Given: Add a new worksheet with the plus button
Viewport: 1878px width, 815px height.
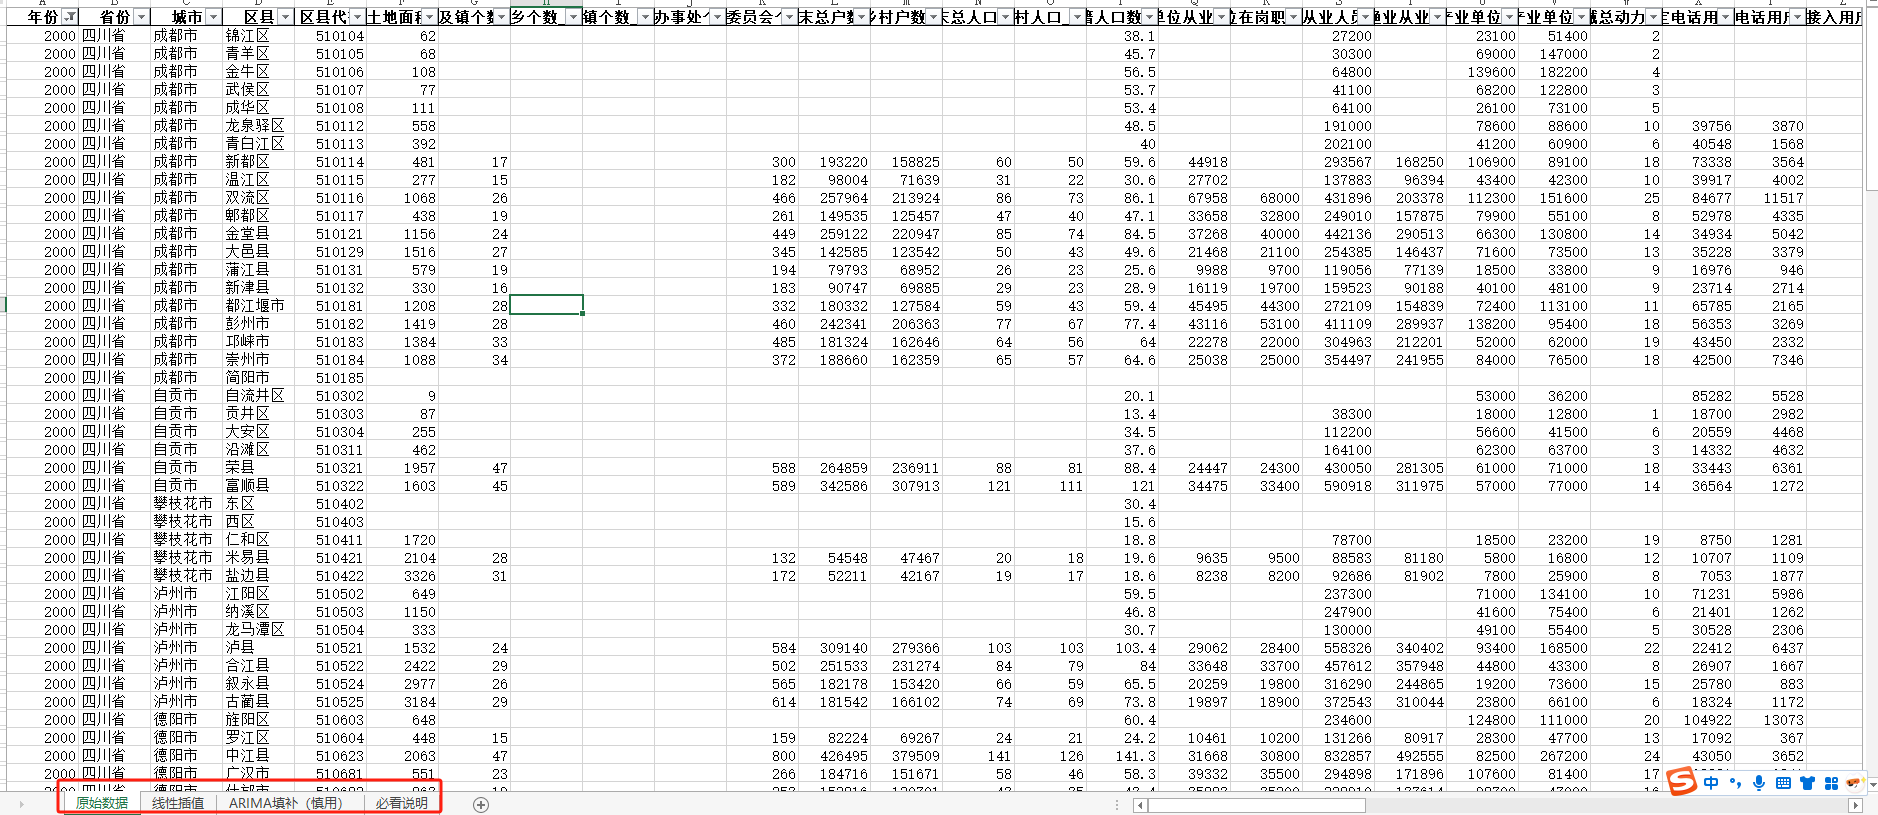Looking at the screenshot, I should click(x=481, y=804).
